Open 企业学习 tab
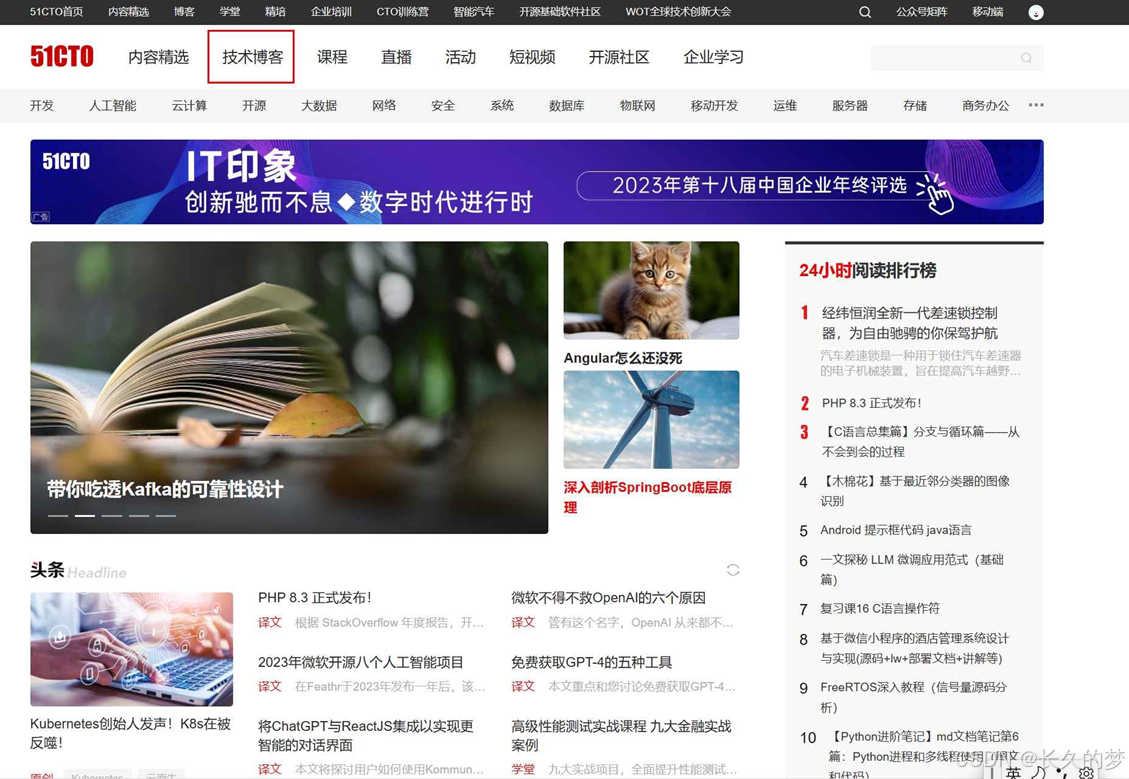The image size is (1129, 779). [x=714, y=57]
